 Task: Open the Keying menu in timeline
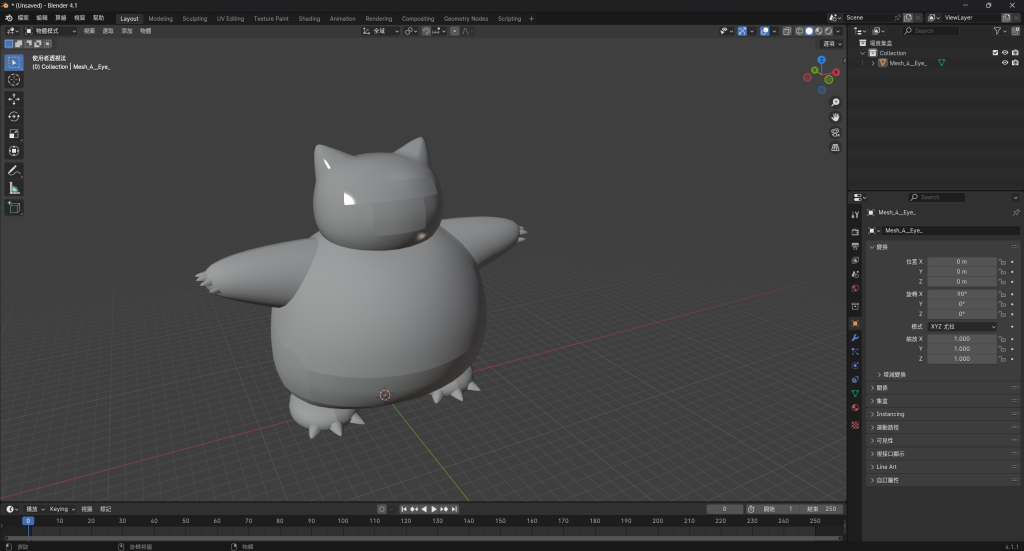62,509
